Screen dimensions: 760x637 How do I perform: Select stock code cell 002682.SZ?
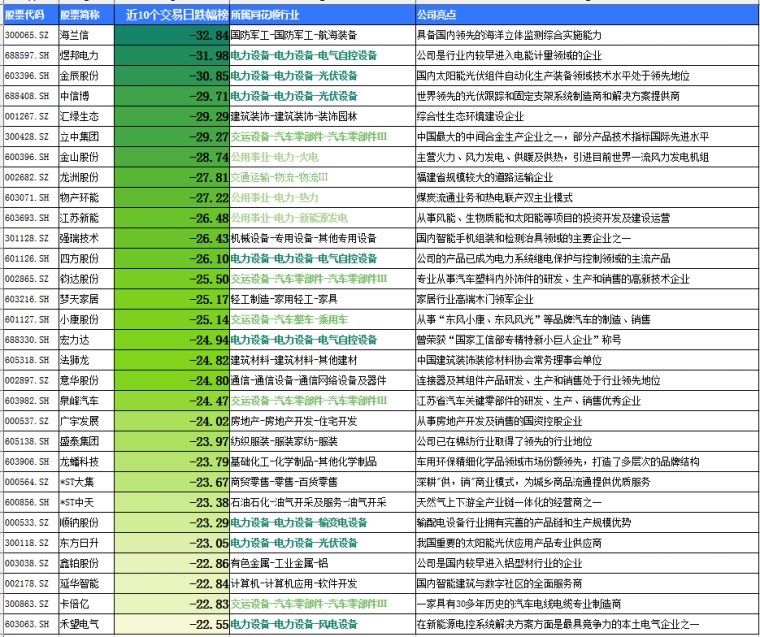pyautogui.click(x=31, y=177)
